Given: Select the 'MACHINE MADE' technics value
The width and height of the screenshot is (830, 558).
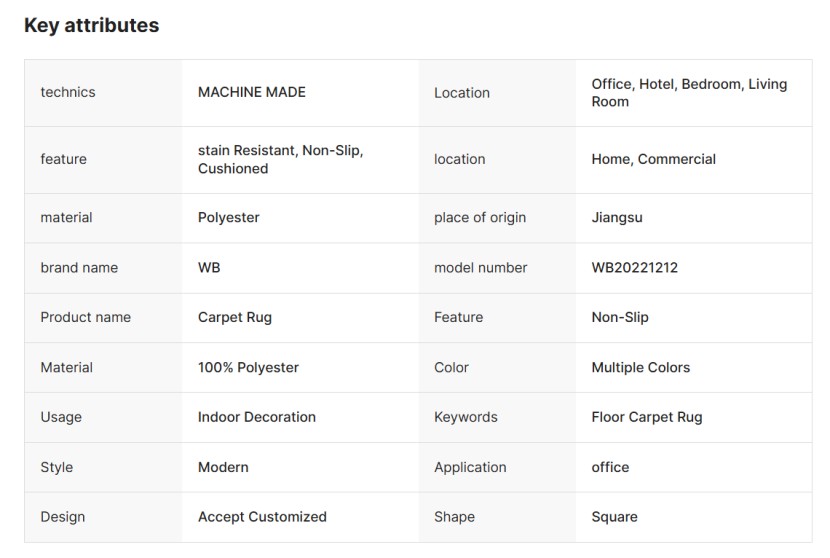Looking at the screenshot, I should point(252,92).
